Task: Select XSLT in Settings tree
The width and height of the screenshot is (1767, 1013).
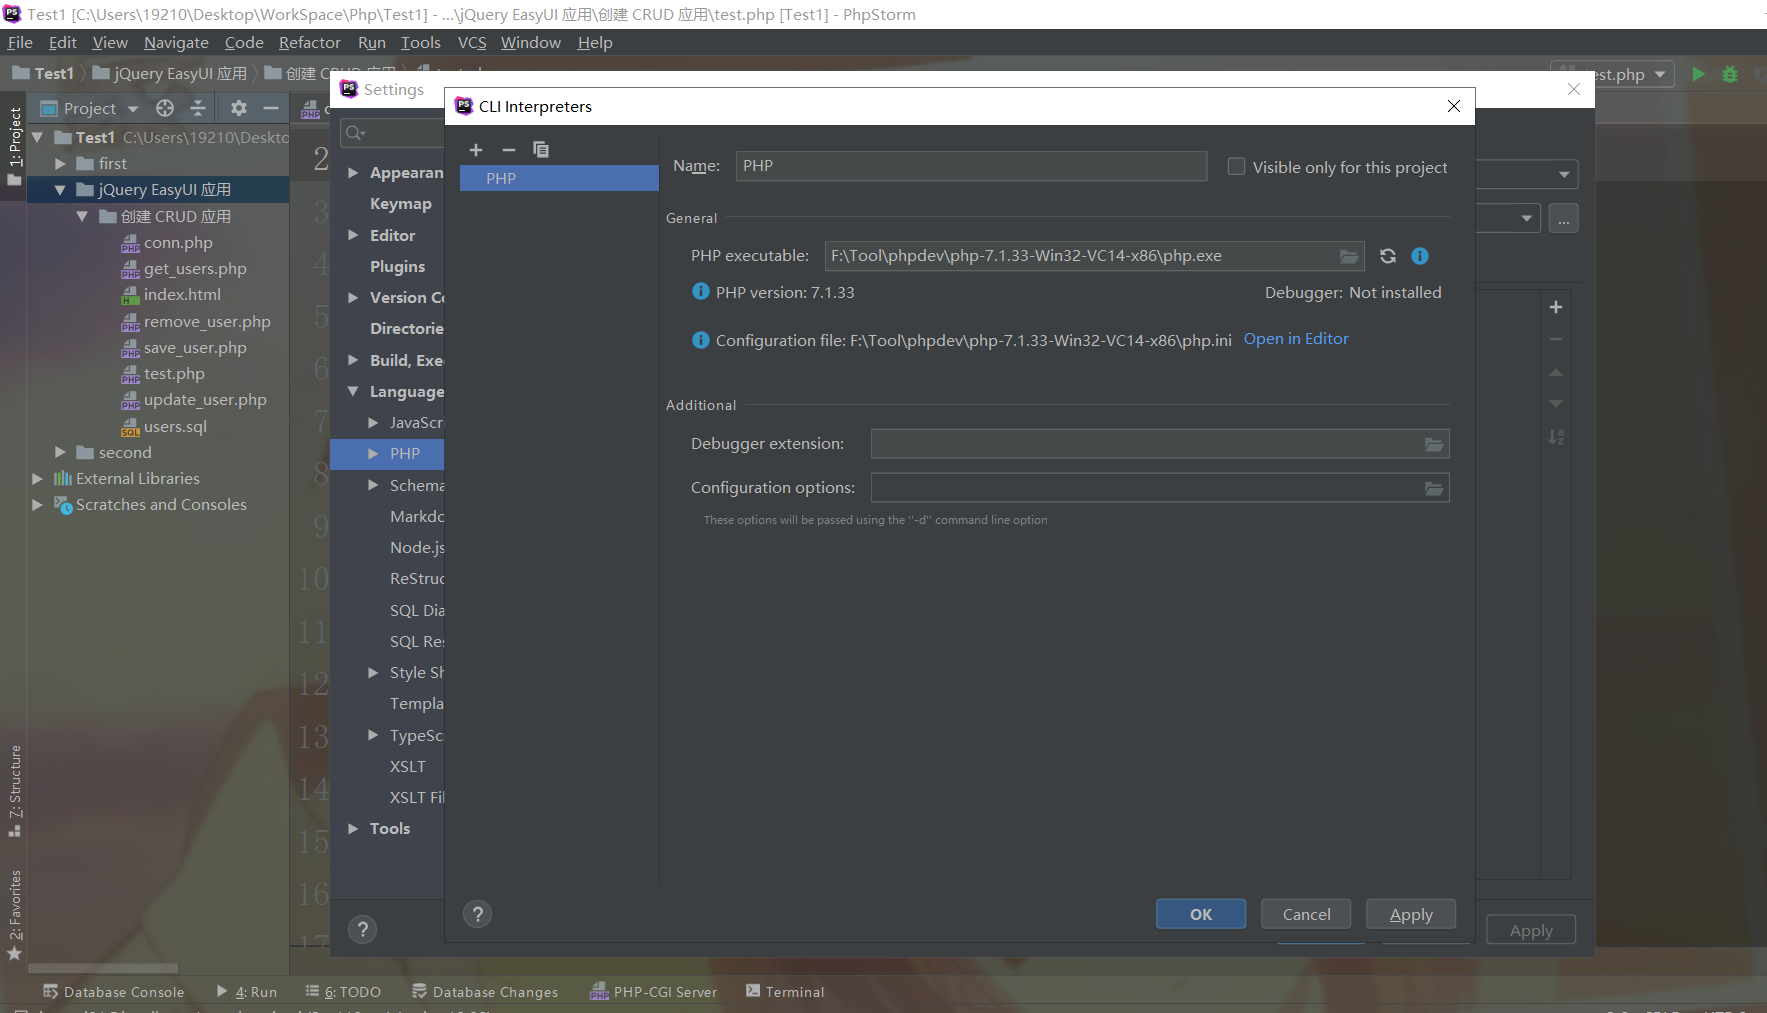Action: [x=408, y=767]
